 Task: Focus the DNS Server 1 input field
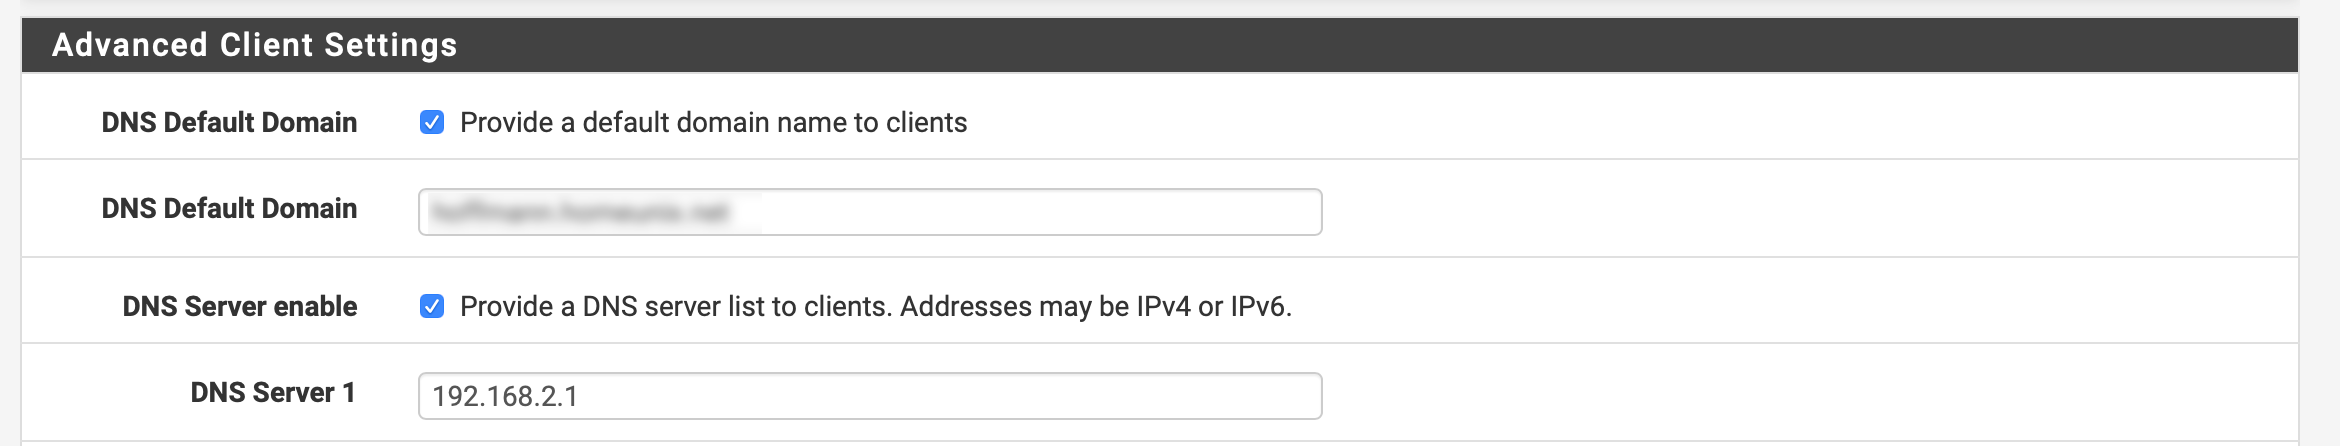pyautogui.click(x=869, y=396)
